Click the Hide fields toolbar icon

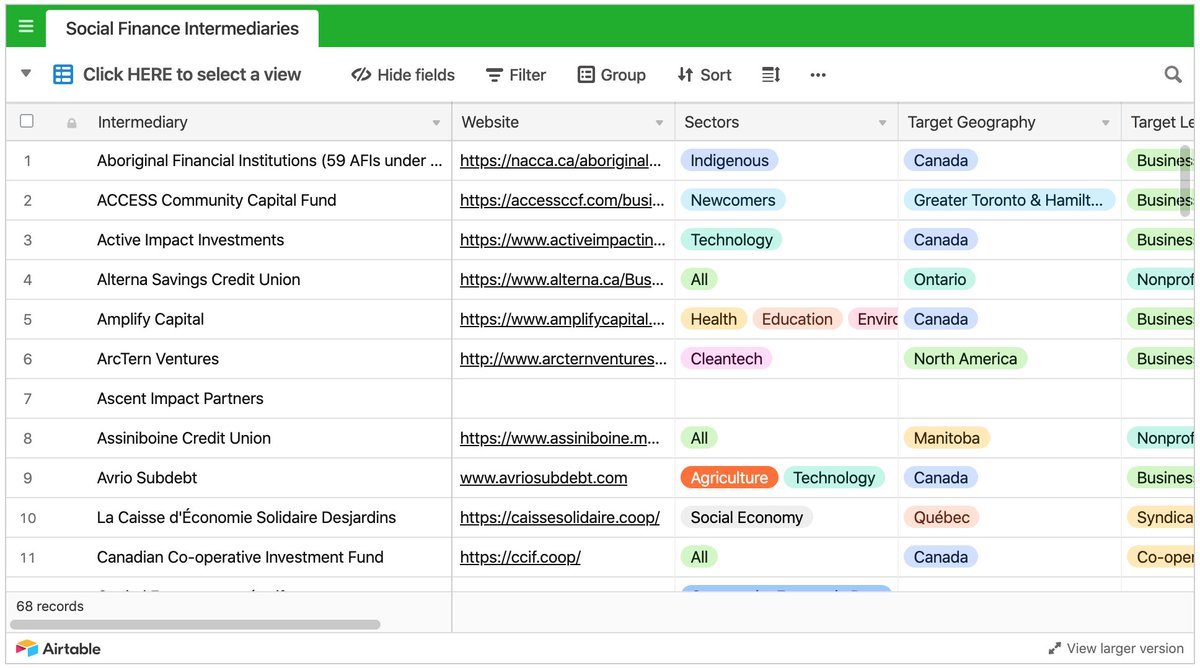pos(402,74)
